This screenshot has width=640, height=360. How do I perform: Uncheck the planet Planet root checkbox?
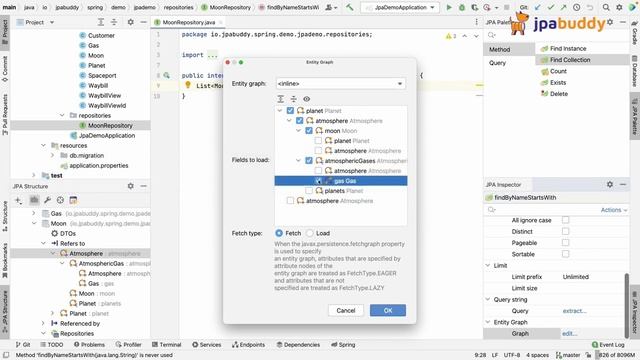tap(290, 111)
